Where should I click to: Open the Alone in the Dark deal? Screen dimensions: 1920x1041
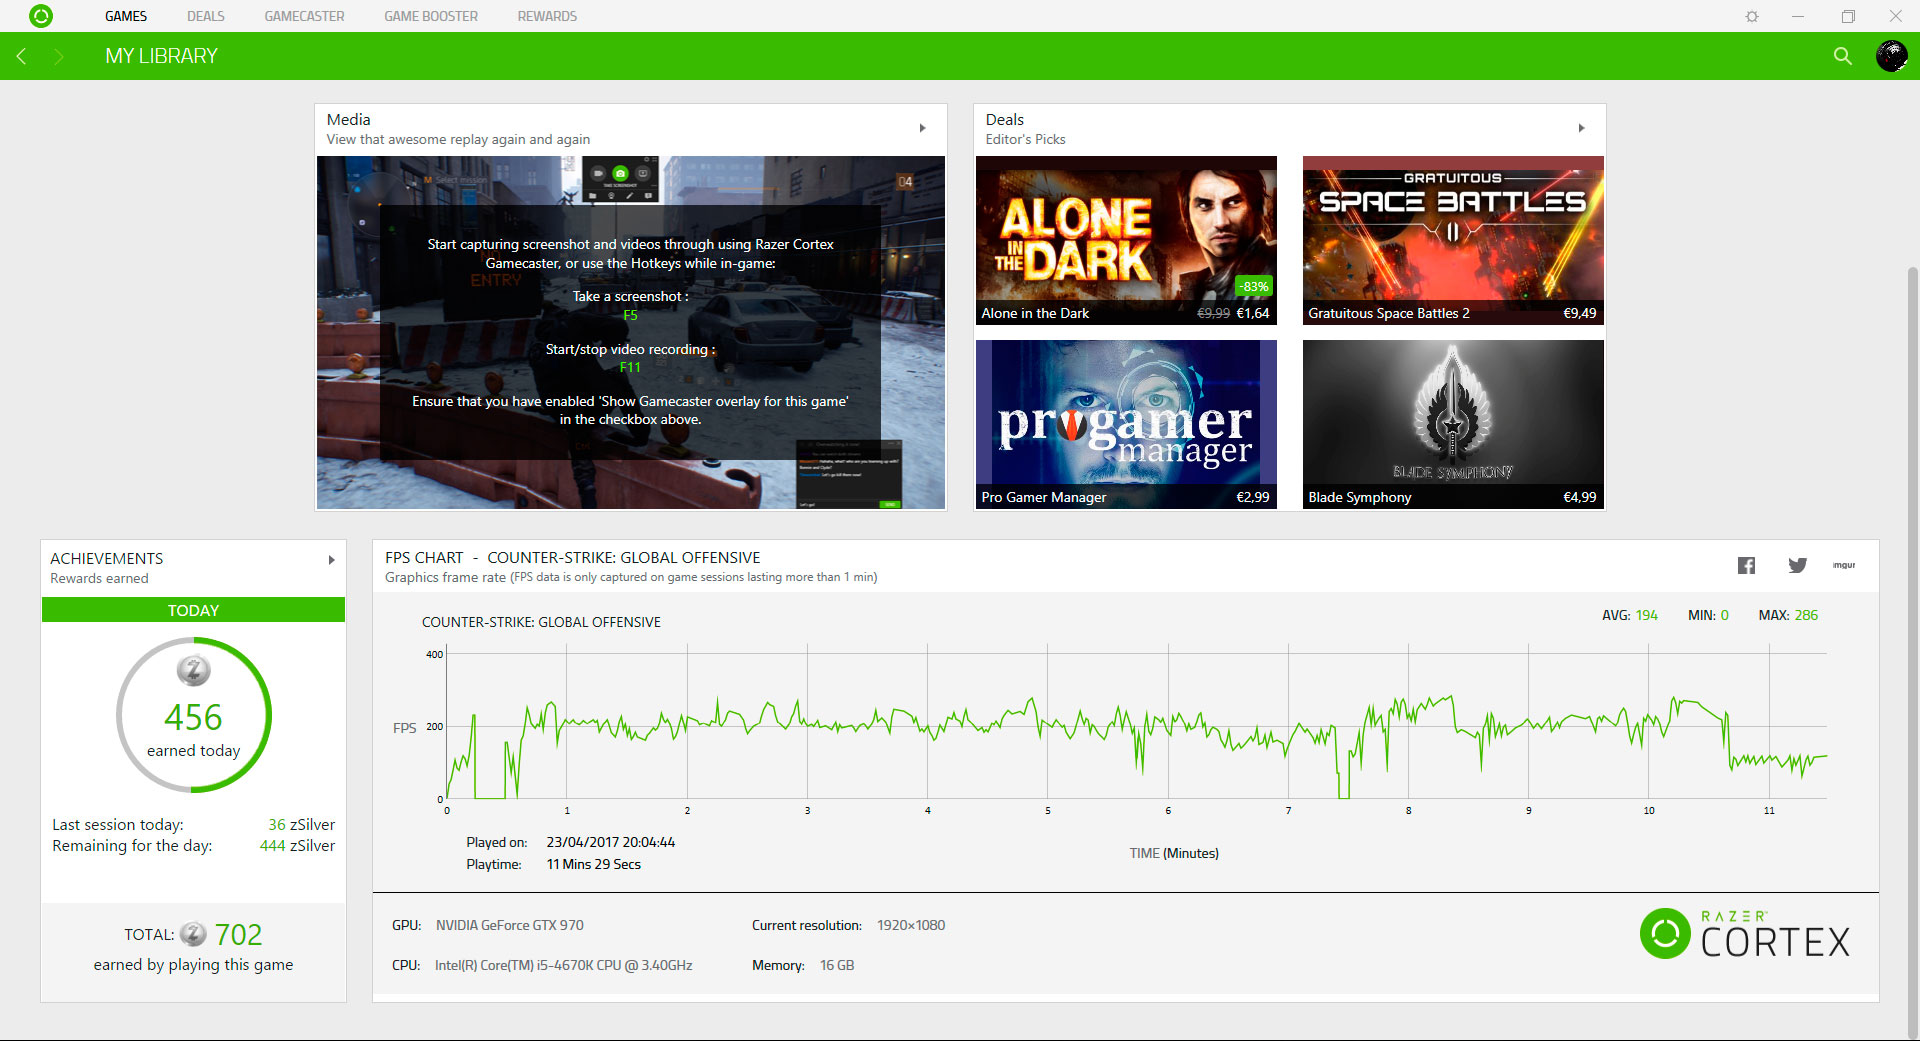(1126, 240)
